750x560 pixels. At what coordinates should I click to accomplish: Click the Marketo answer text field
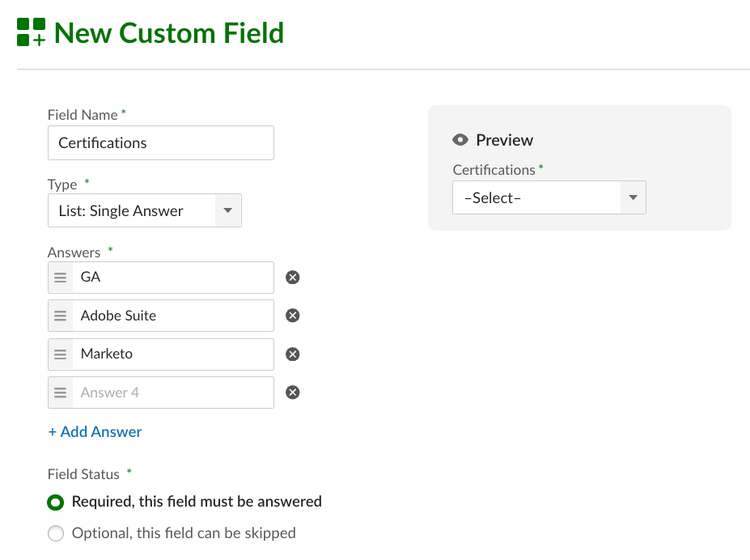(173, 354)
